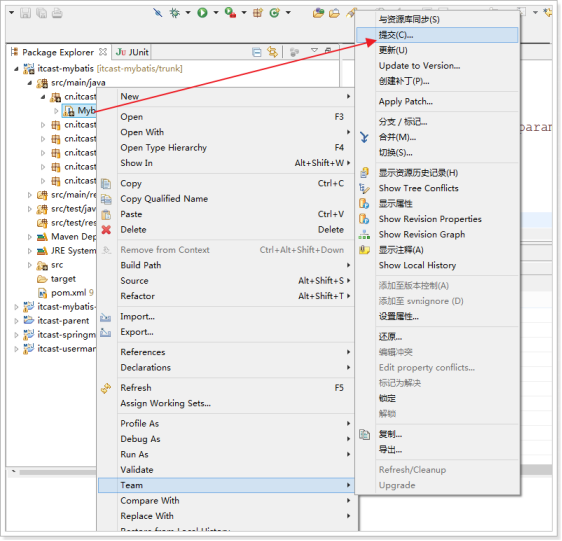Click the 合并(M) merge icon
This screenshot has width=562, height=541.
point(364,138)
